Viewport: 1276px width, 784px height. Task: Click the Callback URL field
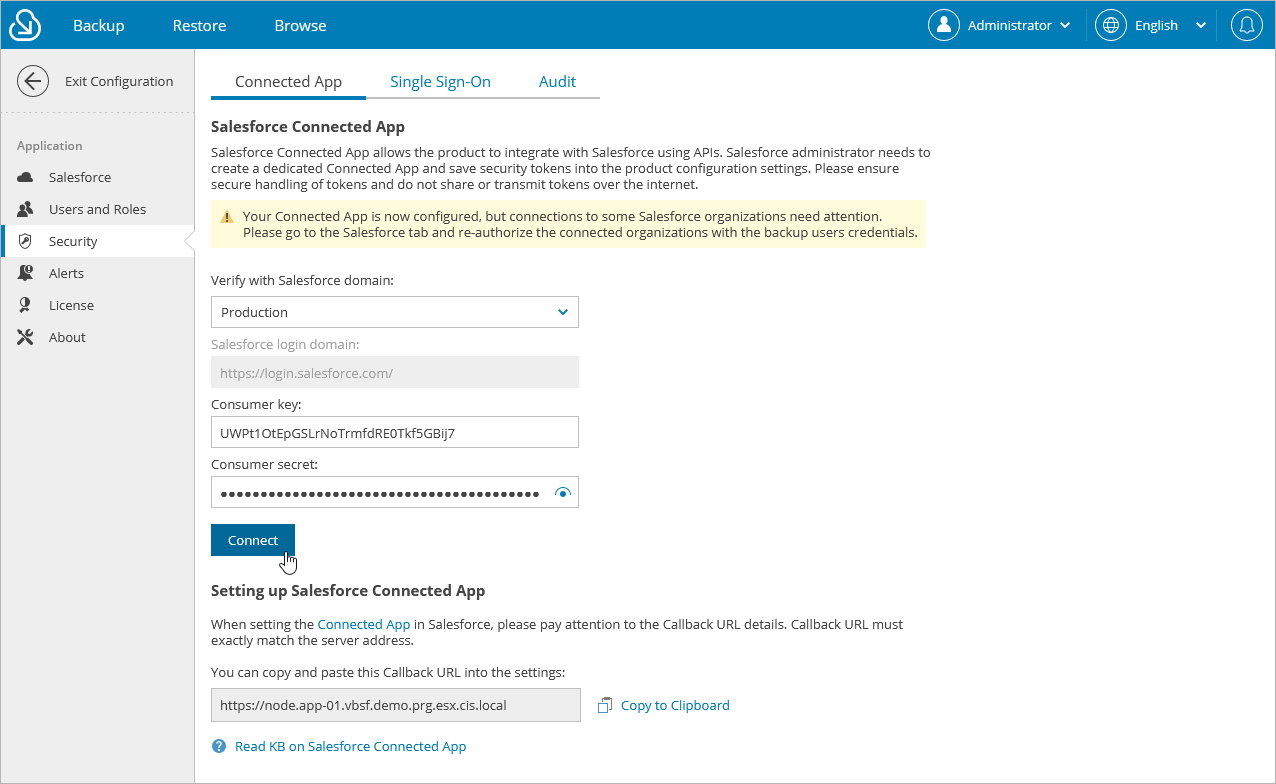click(x=396, y=705)
